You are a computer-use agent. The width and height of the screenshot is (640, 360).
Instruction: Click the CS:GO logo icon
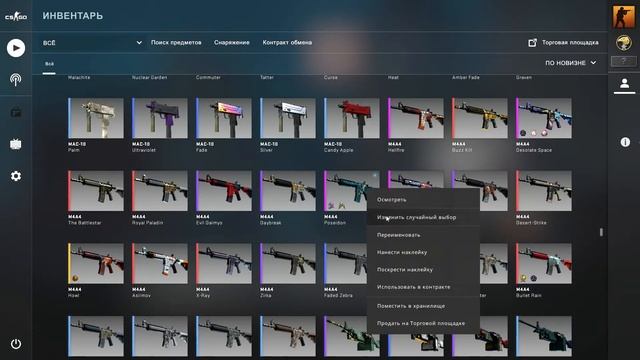coord(16,17)
